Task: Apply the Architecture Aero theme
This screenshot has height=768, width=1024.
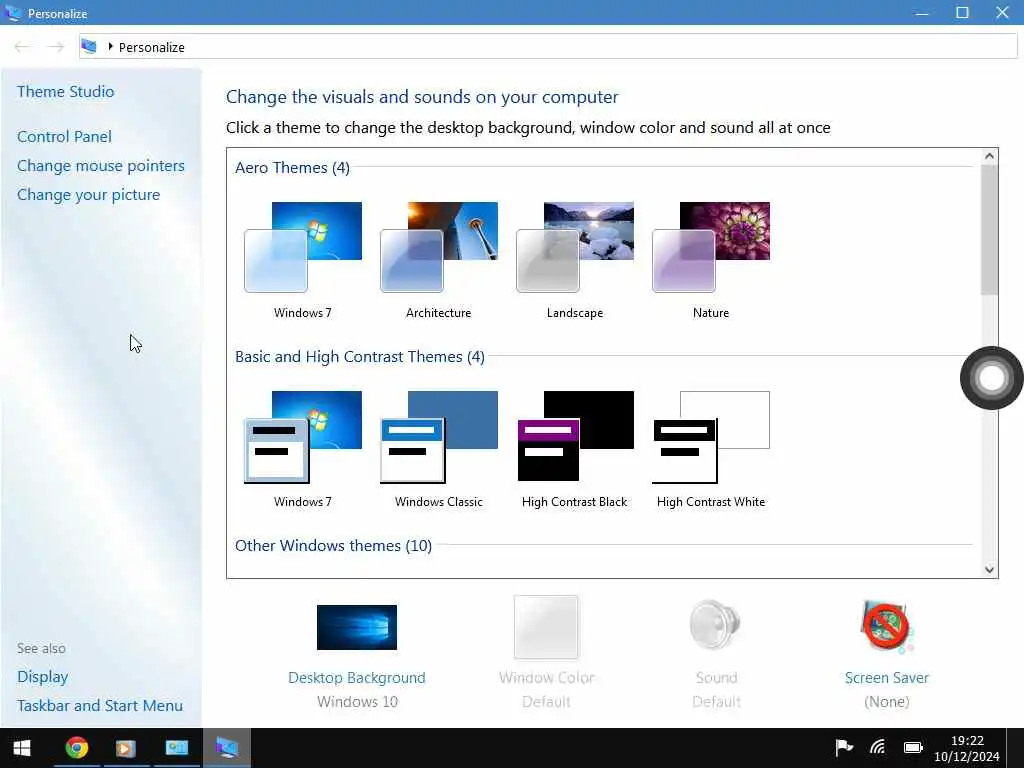Action: 439,261
